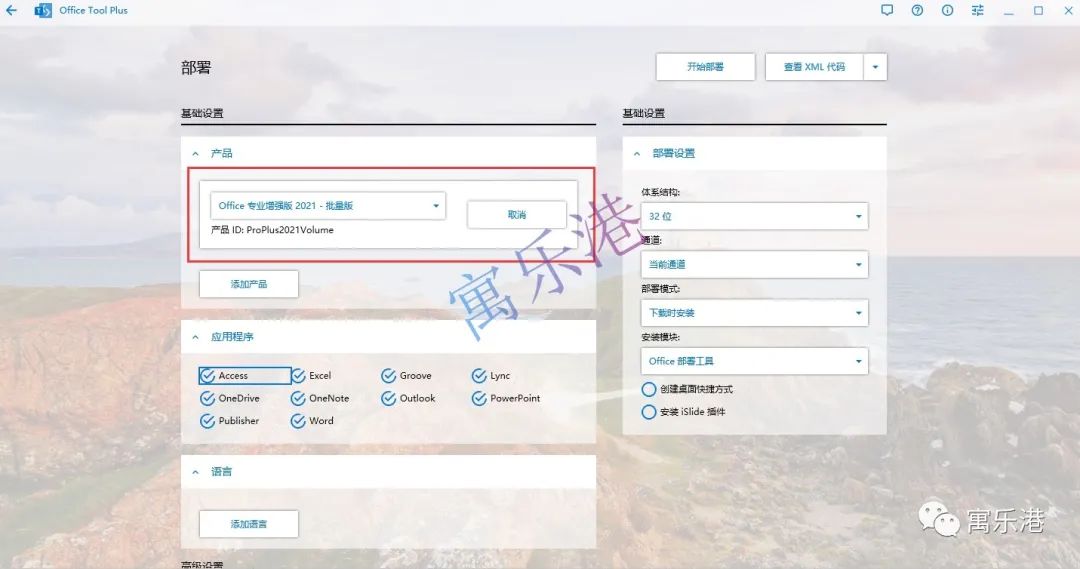The image size is (1080, 569).
Task: Close the Office Tool Plus window
Action: [1069, 10]
